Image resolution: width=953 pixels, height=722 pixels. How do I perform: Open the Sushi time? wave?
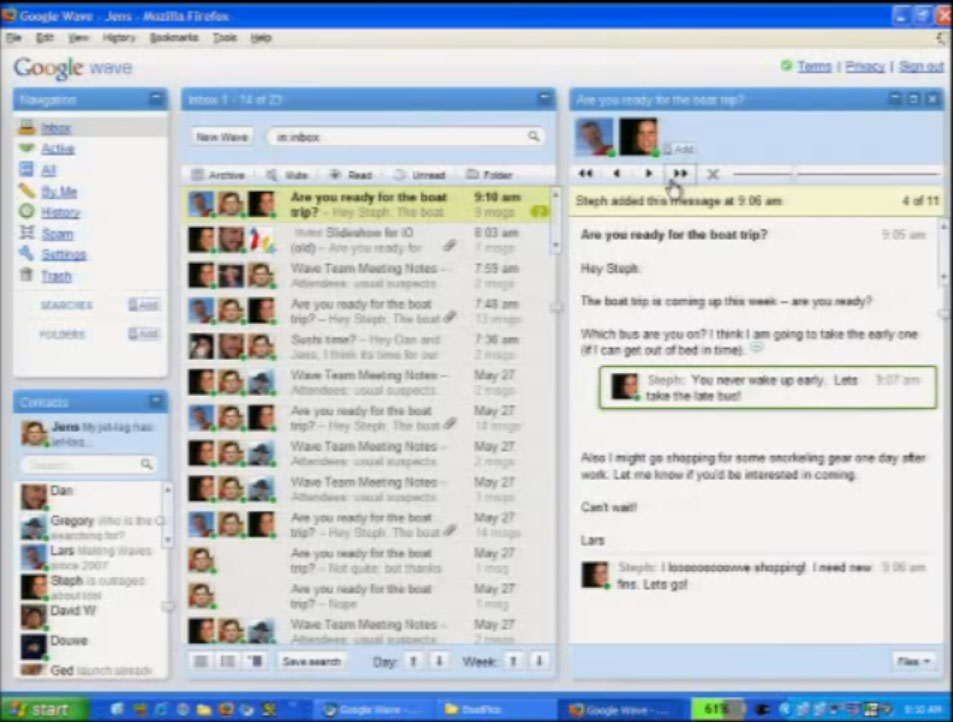coord(366,346)
